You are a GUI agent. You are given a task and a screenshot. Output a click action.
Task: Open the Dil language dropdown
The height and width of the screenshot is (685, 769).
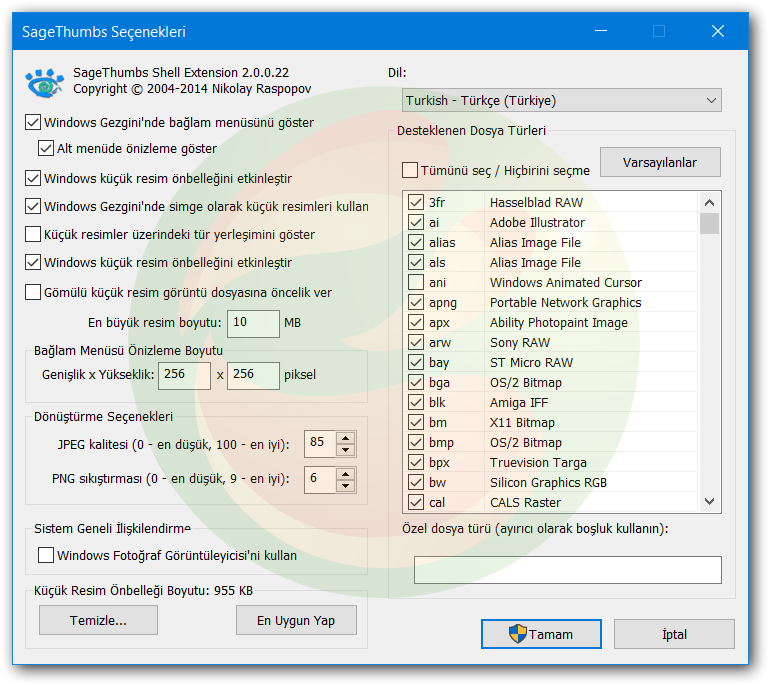coord(562,100)
